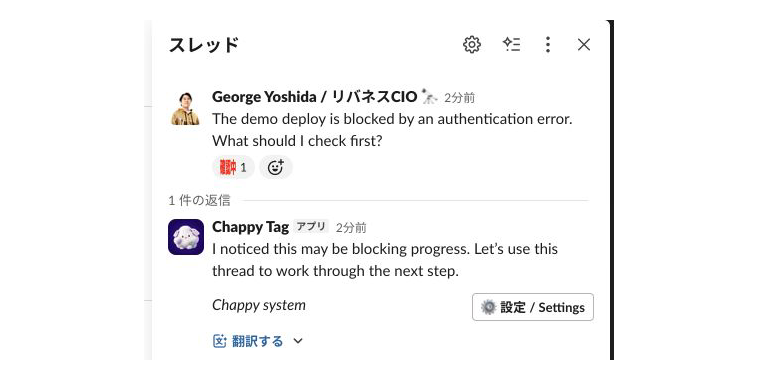Image resolution: width=760 pixels, height=380 pixels.
Task: Expand the dropdown arrow beside 翻訳する
Action: coord(298,341)
